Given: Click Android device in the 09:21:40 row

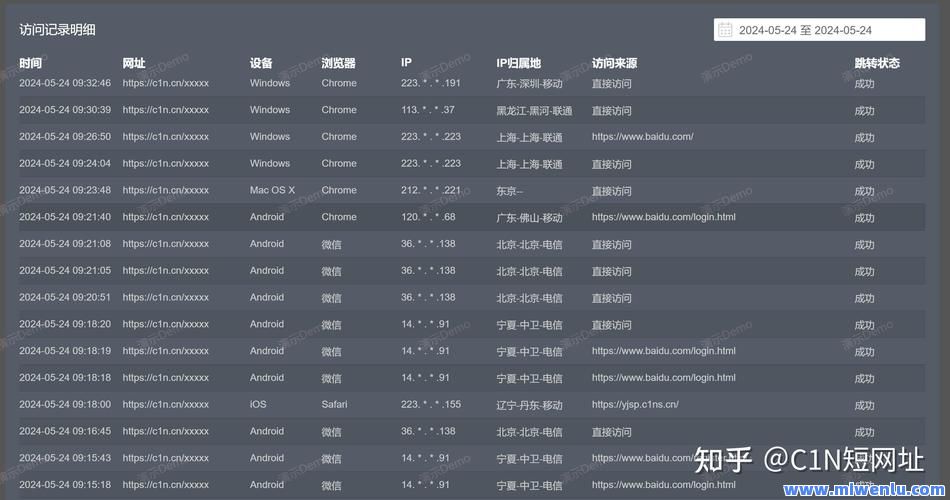Looking at the screenshot, I should point(267,216).
